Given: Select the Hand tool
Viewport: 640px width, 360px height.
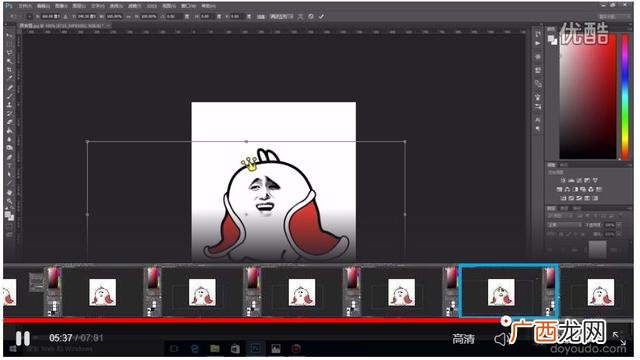Looking at the screenshot, I should click(x=9, y=192).
